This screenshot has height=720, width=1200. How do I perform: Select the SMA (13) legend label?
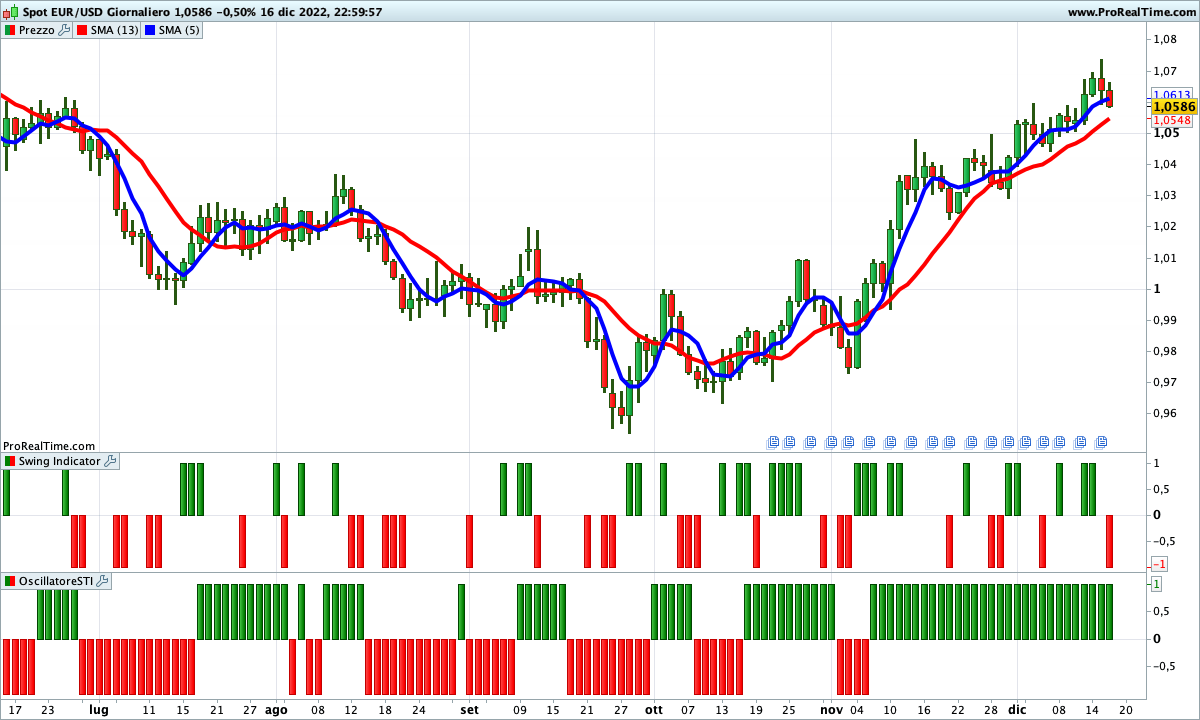[114, 30]
